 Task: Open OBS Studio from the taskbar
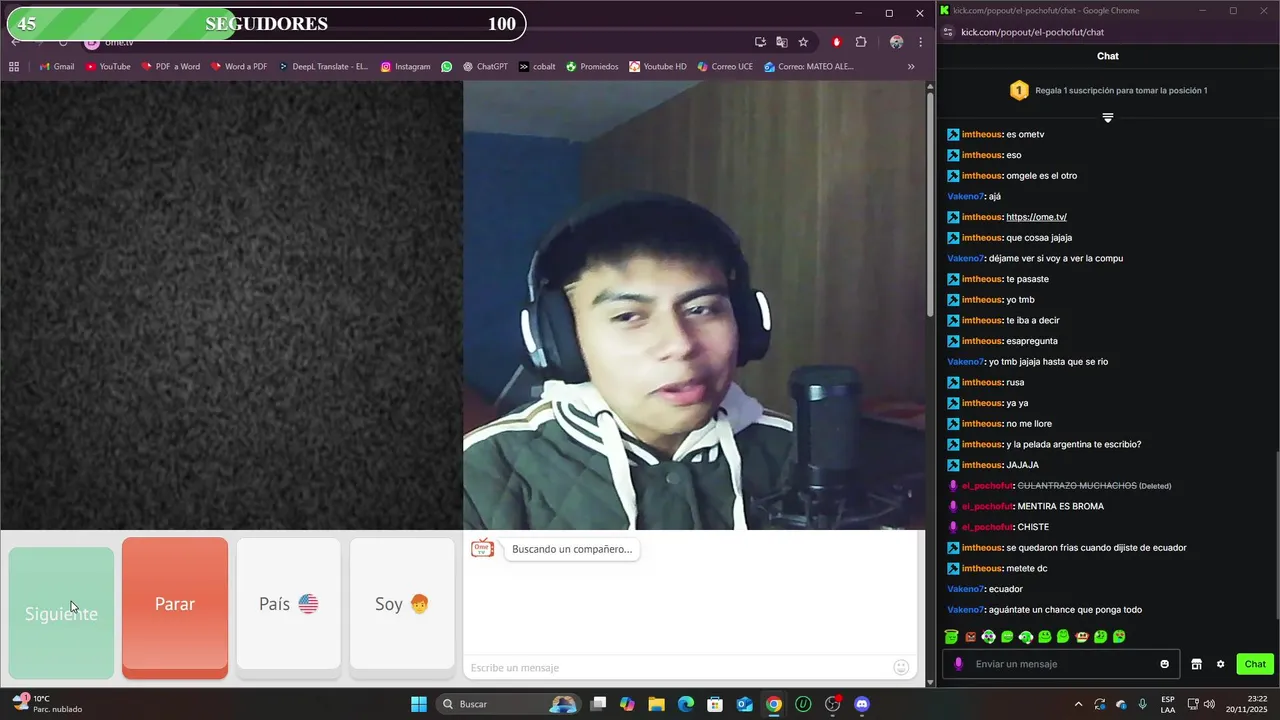pos(832,704)
